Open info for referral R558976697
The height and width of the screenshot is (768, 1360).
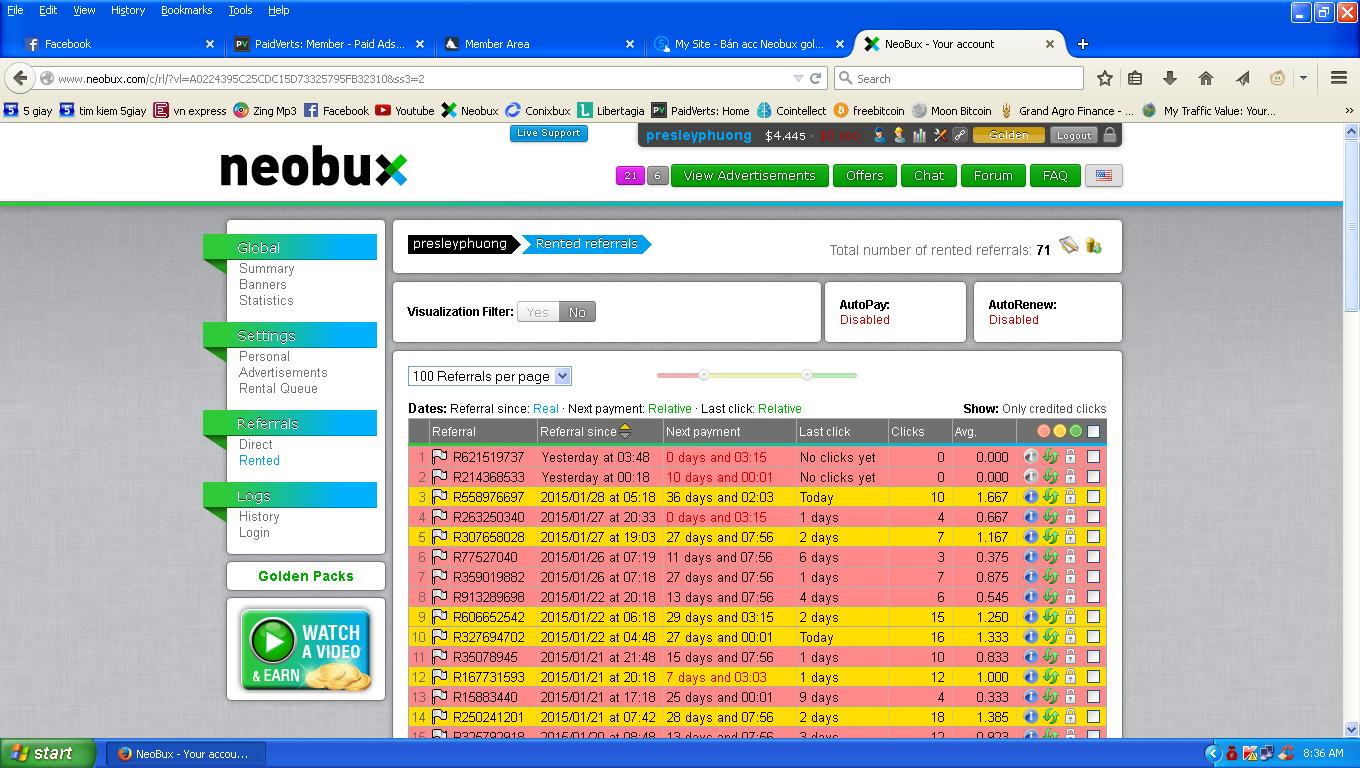(1031, 497)
